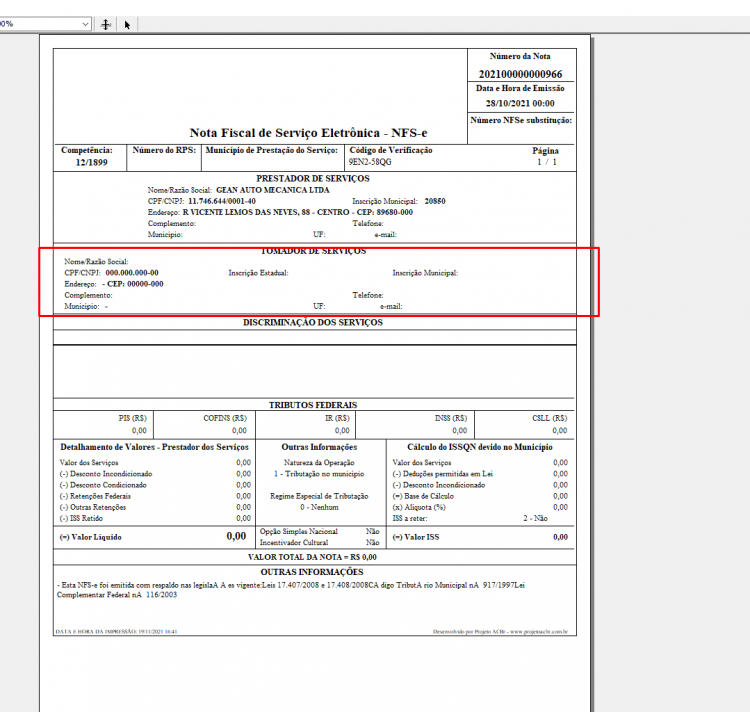The height and width of the screenshot is (712, 750).
Task: Click Município de Prestação do Serviço: label
Action: [x=272, y=150]
